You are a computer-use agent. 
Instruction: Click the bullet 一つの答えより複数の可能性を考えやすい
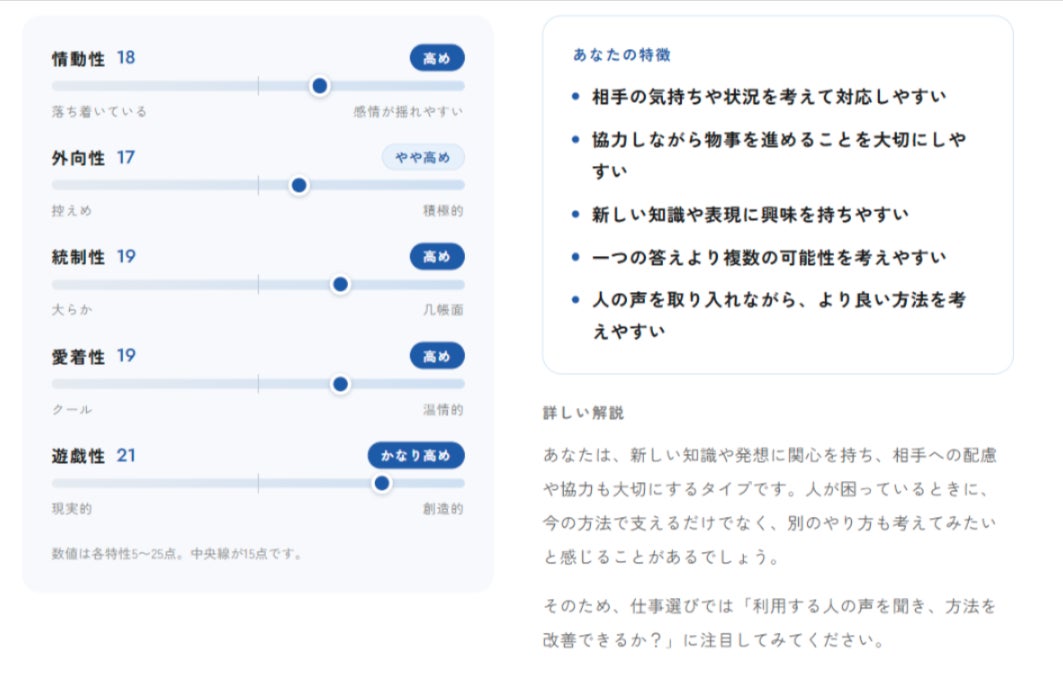(768, 258)
